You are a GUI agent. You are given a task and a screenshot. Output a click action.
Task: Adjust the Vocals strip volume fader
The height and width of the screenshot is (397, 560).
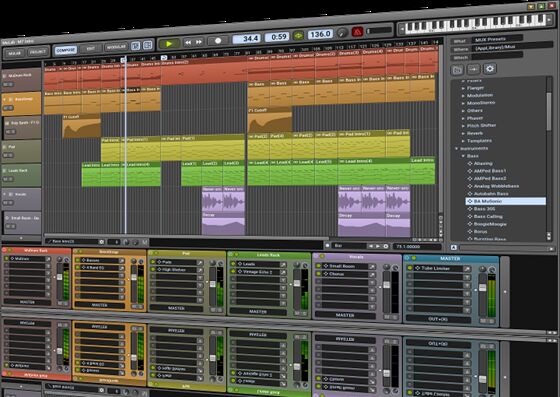tap(386, 285)
